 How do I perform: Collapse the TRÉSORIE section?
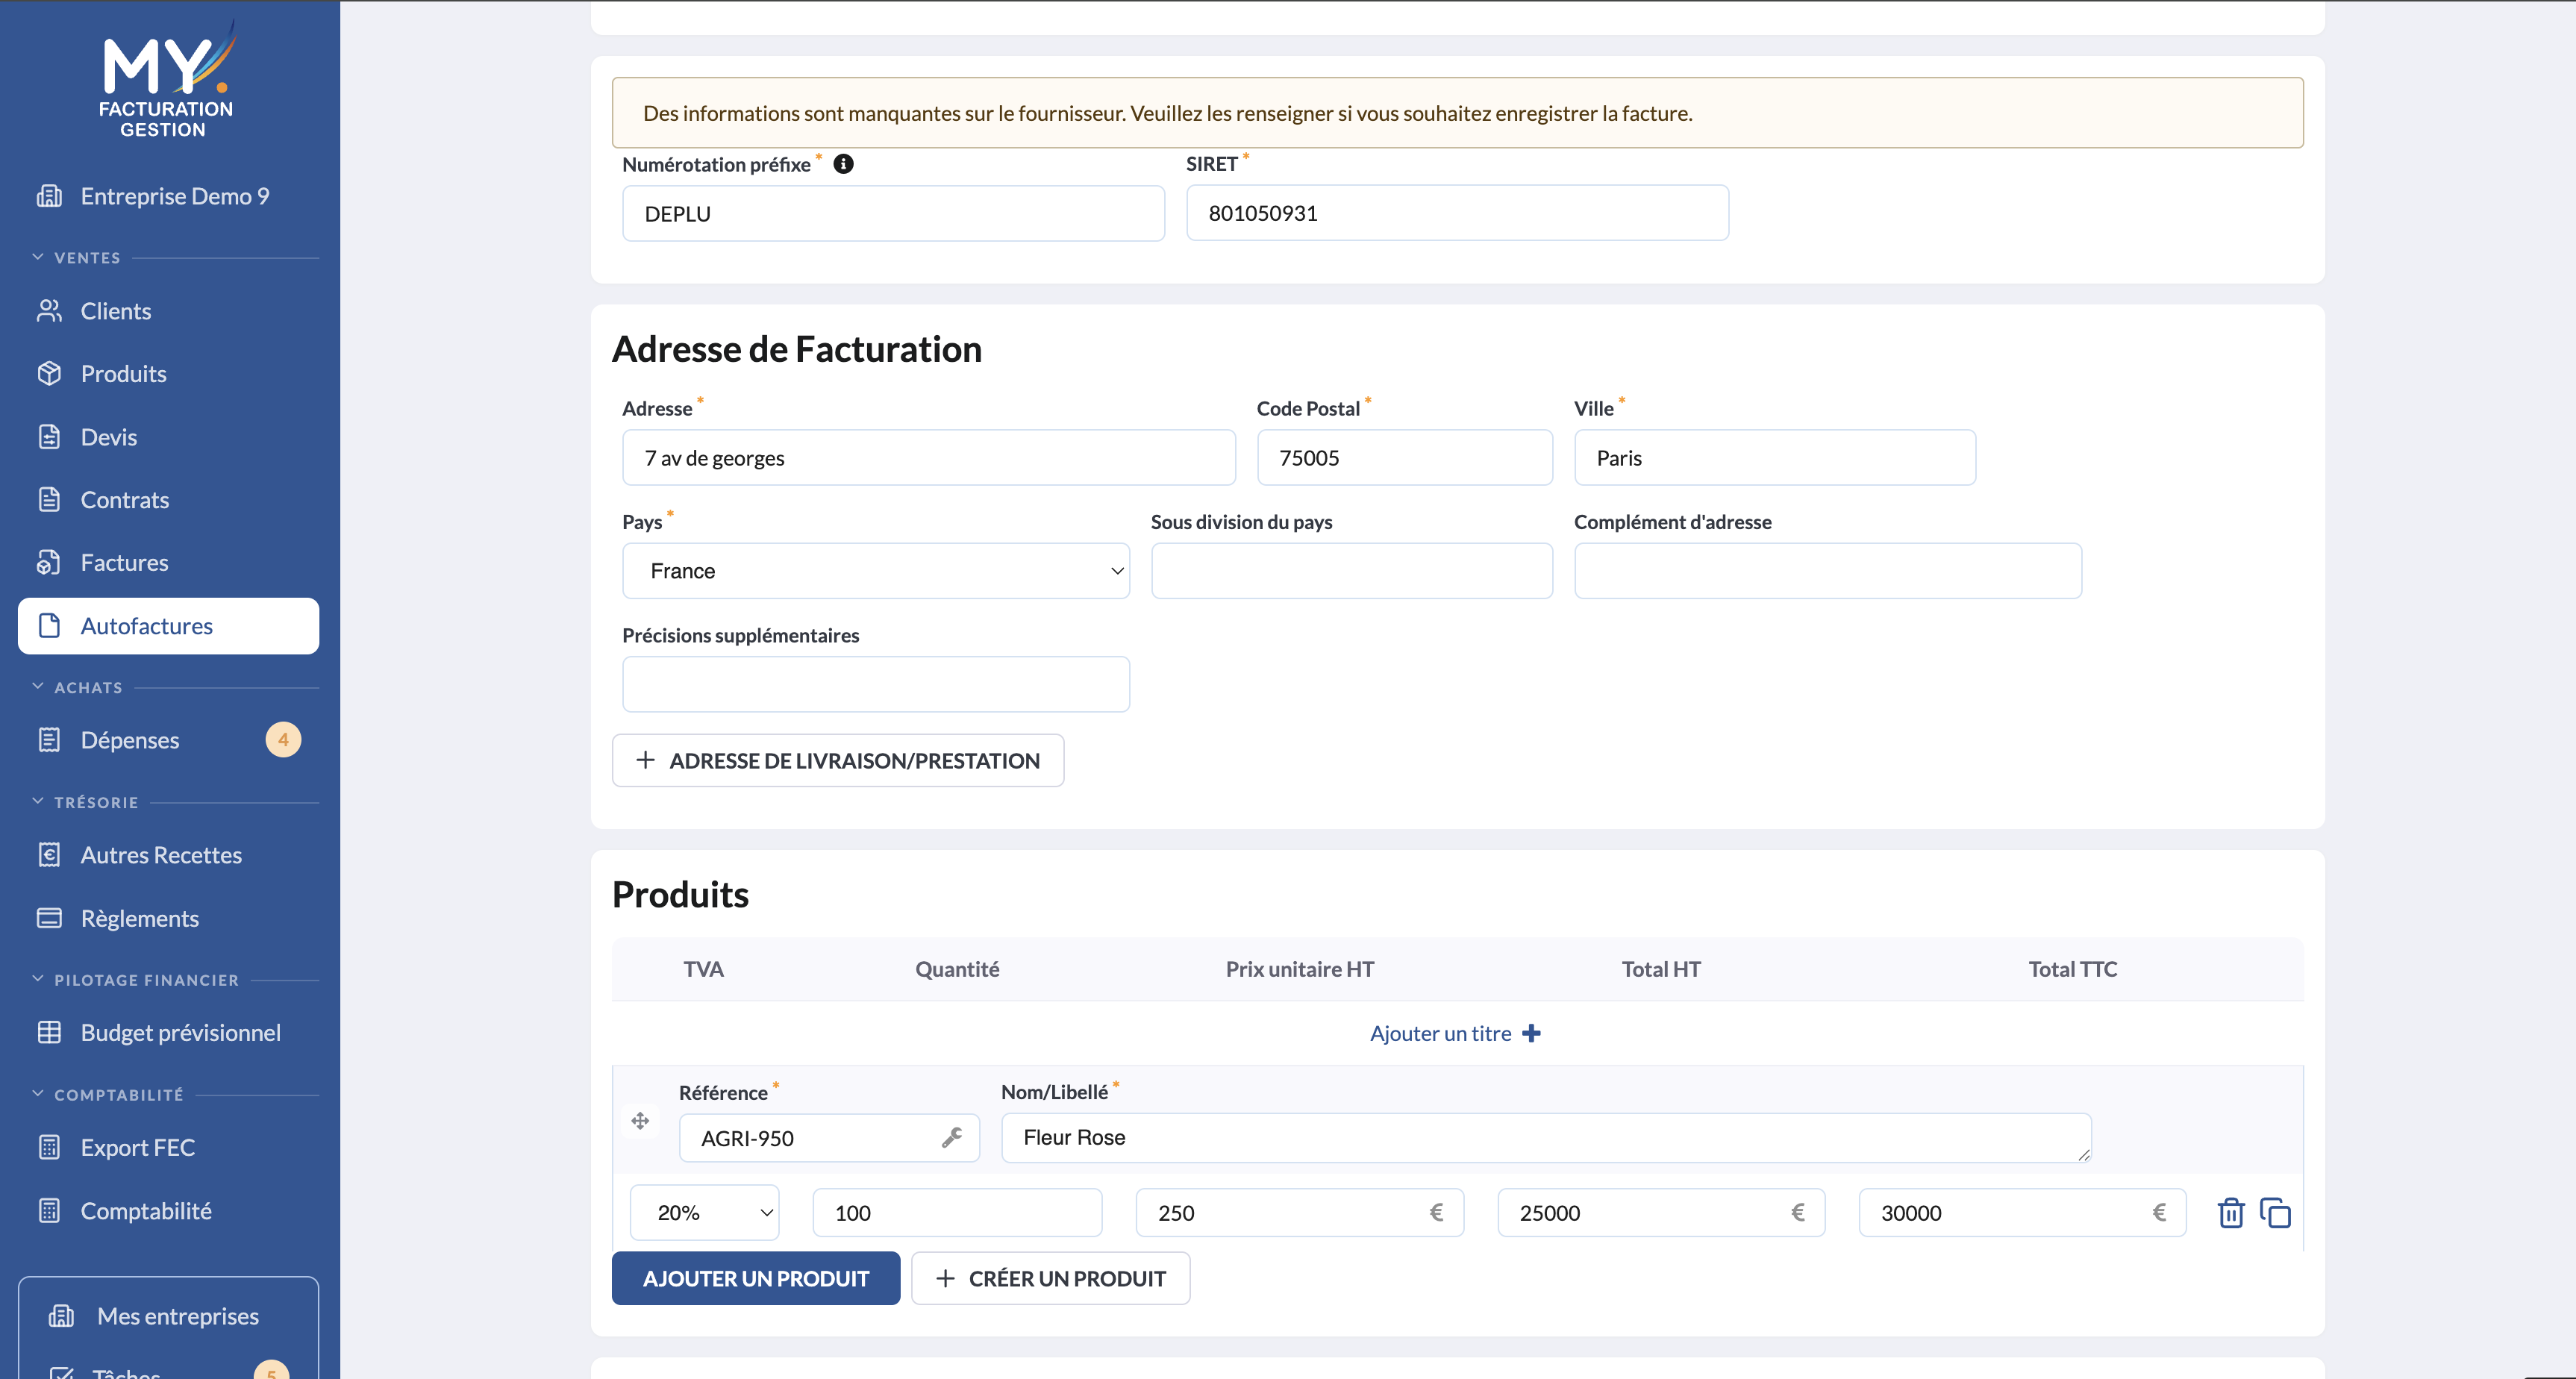coord(38,802)
